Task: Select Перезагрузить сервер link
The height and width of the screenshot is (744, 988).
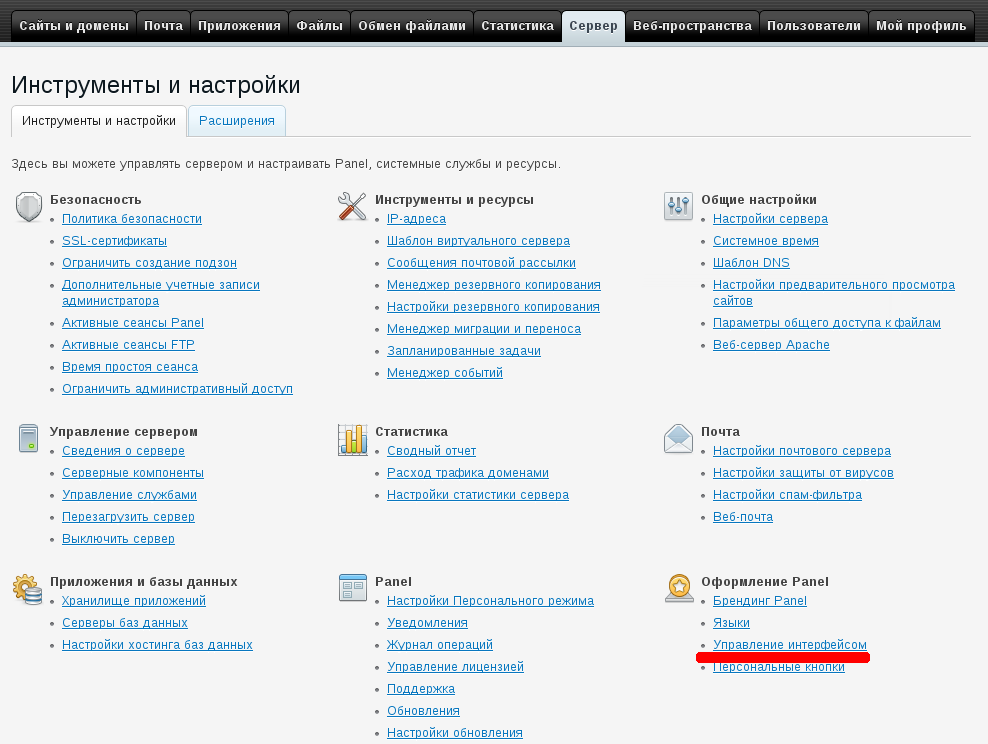Action: (x=128, y=517)
